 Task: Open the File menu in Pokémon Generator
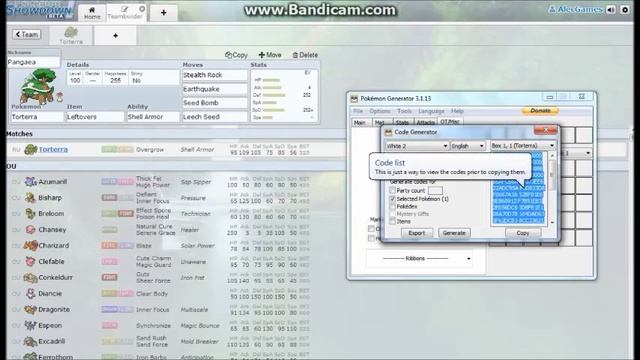[358, 111]
